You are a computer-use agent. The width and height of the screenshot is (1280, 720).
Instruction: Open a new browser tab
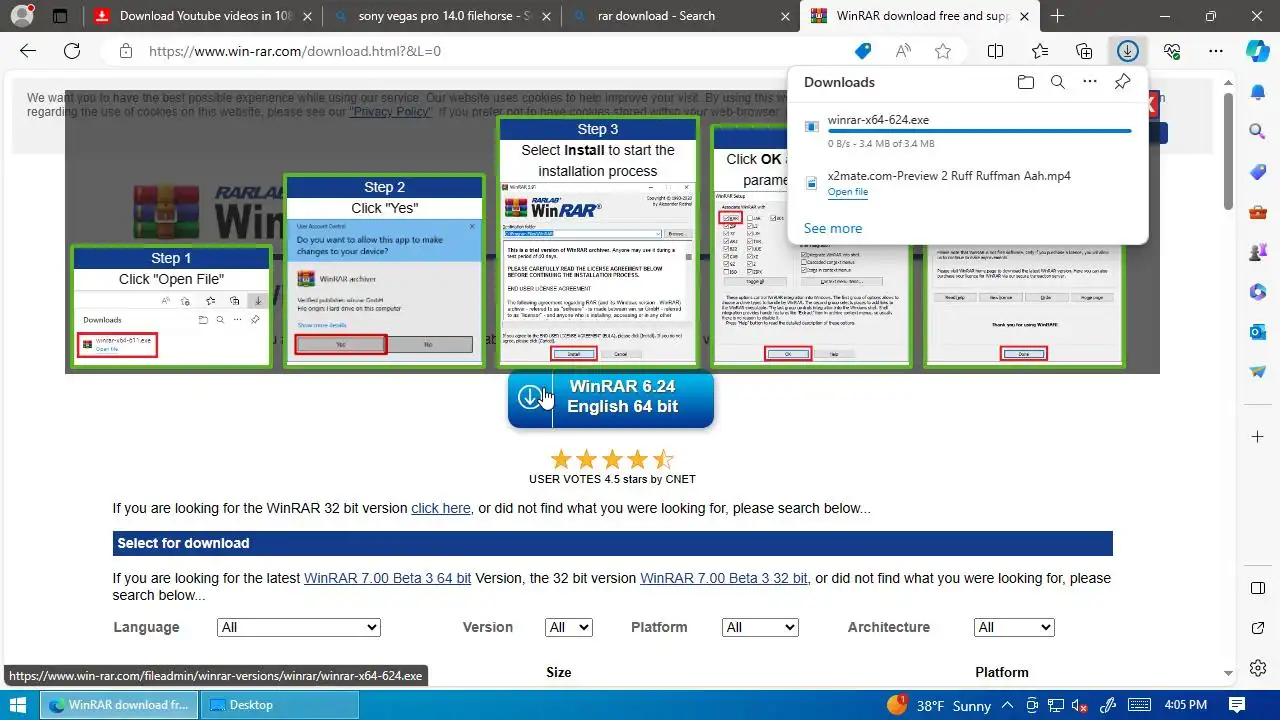pos(1057,16)
